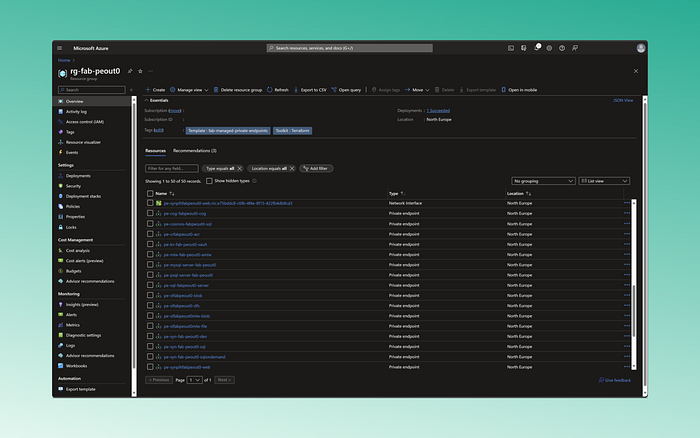This screenshot has height=438, width=700.
Task: Open the No grouping dropdown
Action: 542,181
